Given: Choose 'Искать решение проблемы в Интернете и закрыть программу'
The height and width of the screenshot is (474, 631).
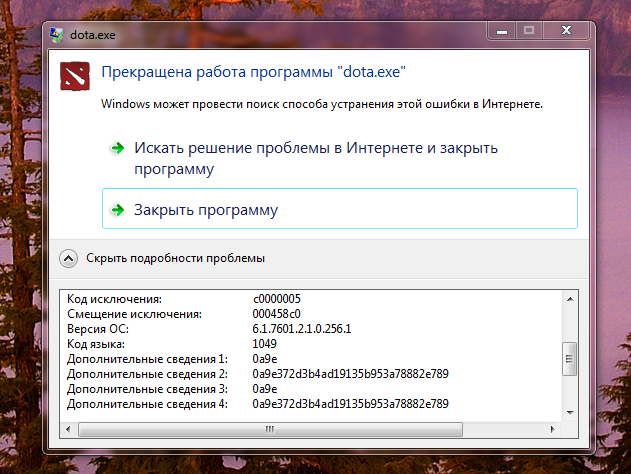Looking at the screenshot, I should (x=340, y=158).
